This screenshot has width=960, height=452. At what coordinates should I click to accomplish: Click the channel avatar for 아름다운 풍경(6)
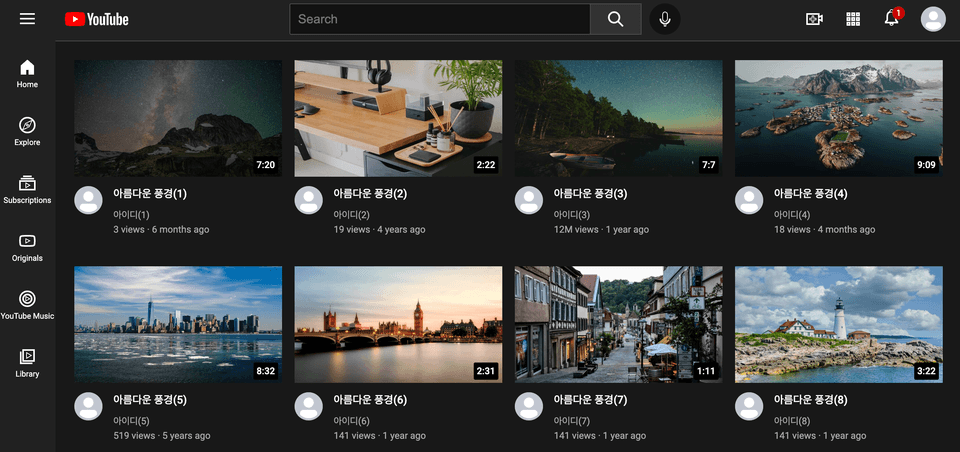click(x=309, y=406)
